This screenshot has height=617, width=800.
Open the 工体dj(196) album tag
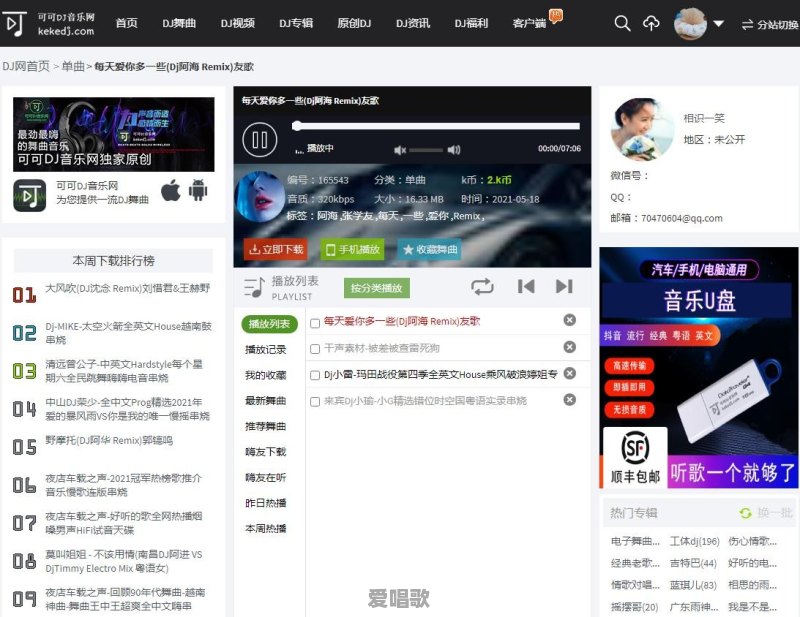(x=694, y=541)
